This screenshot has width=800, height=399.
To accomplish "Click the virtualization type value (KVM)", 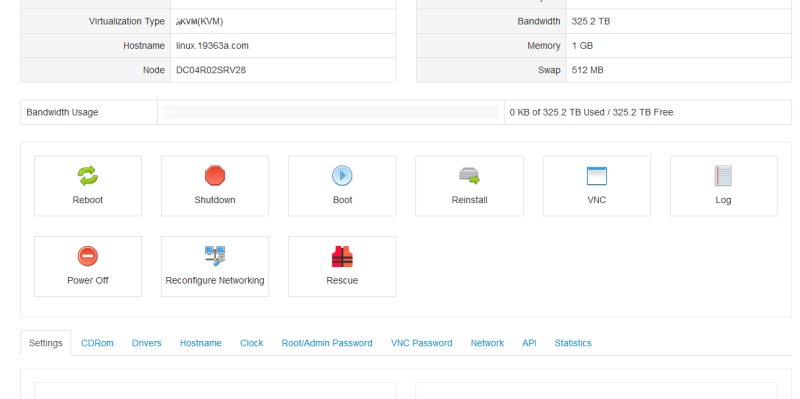I will (199, 21).
